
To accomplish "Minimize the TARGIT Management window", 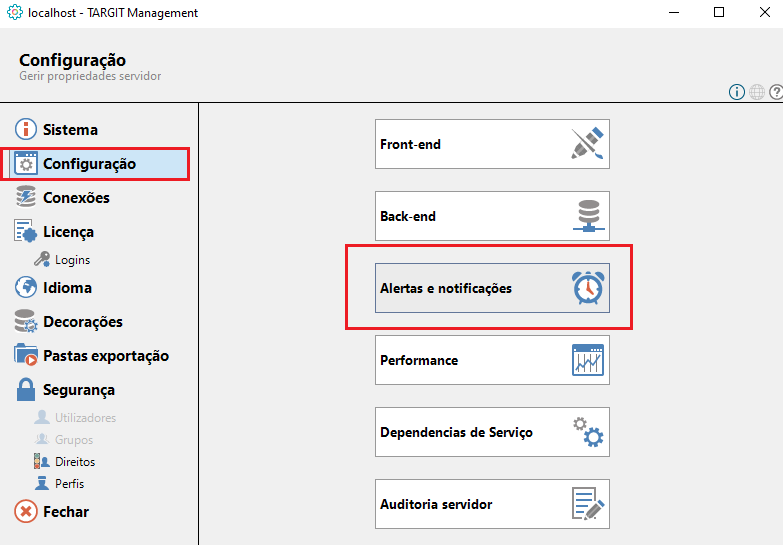I will 674,12.
